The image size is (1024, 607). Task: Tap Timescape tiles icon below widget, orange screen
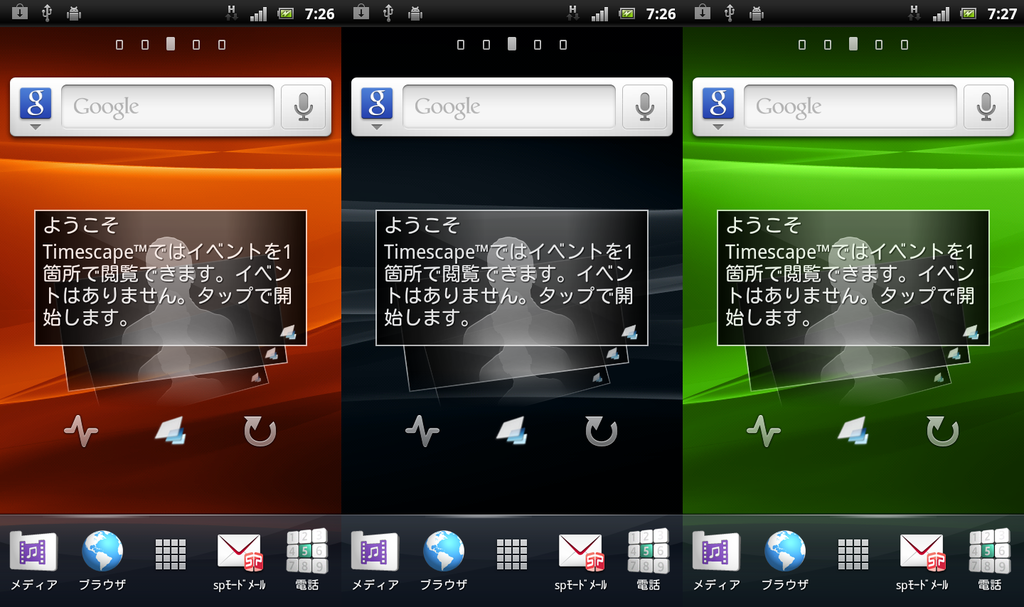(170, 431)
